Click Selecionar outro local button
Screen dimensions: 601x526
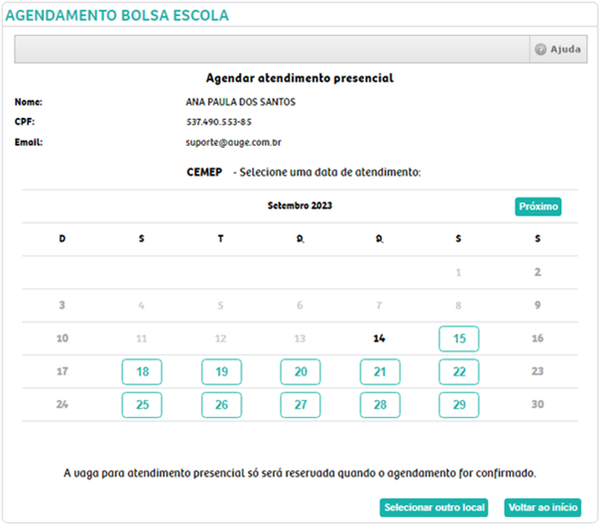[434, 508]
